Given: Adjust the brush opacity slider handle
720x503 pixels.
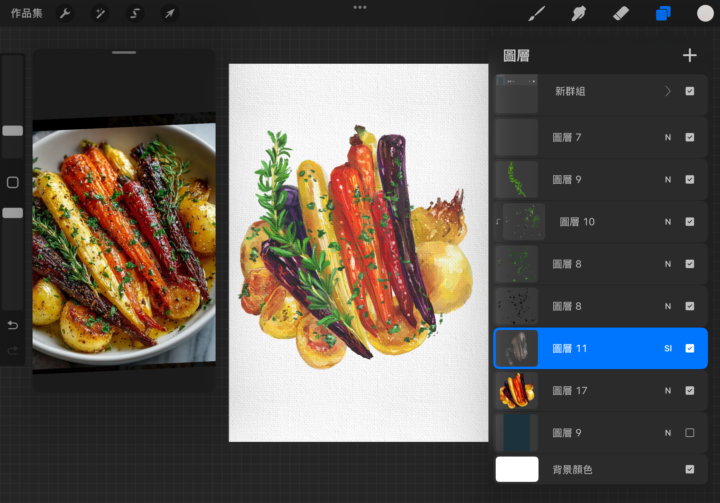Looking at the screenshot, I should coord(13,213).
